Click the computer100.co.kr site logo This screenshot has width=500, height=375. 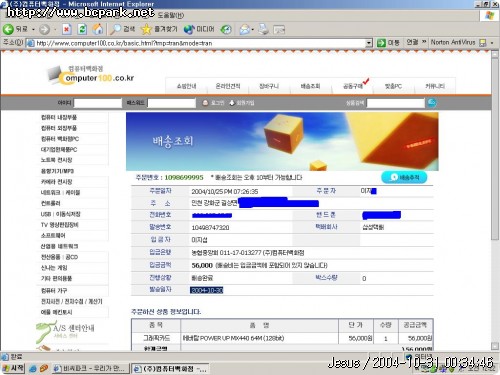click(91, 75)
